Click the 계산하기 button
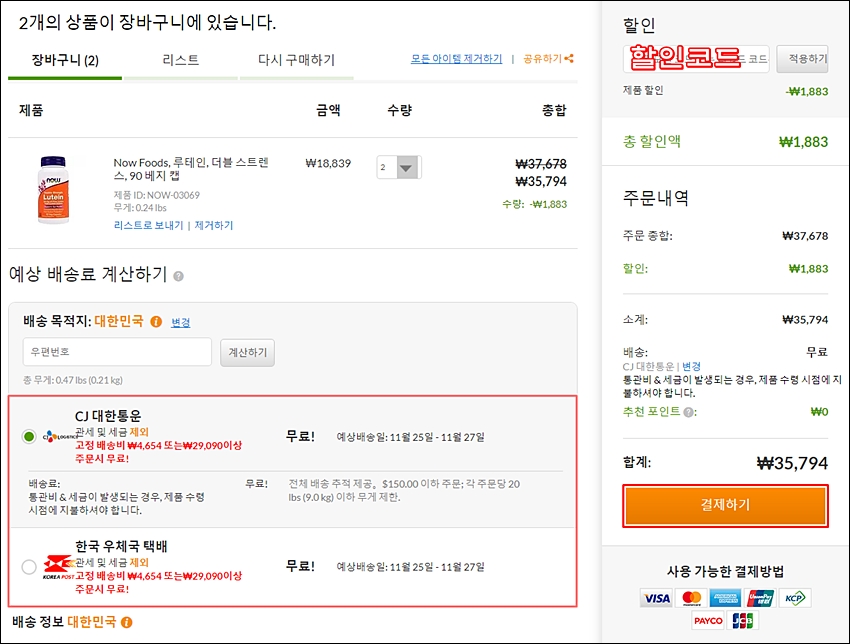The height and width of the screenshot is (644, 850). (247, 352)
